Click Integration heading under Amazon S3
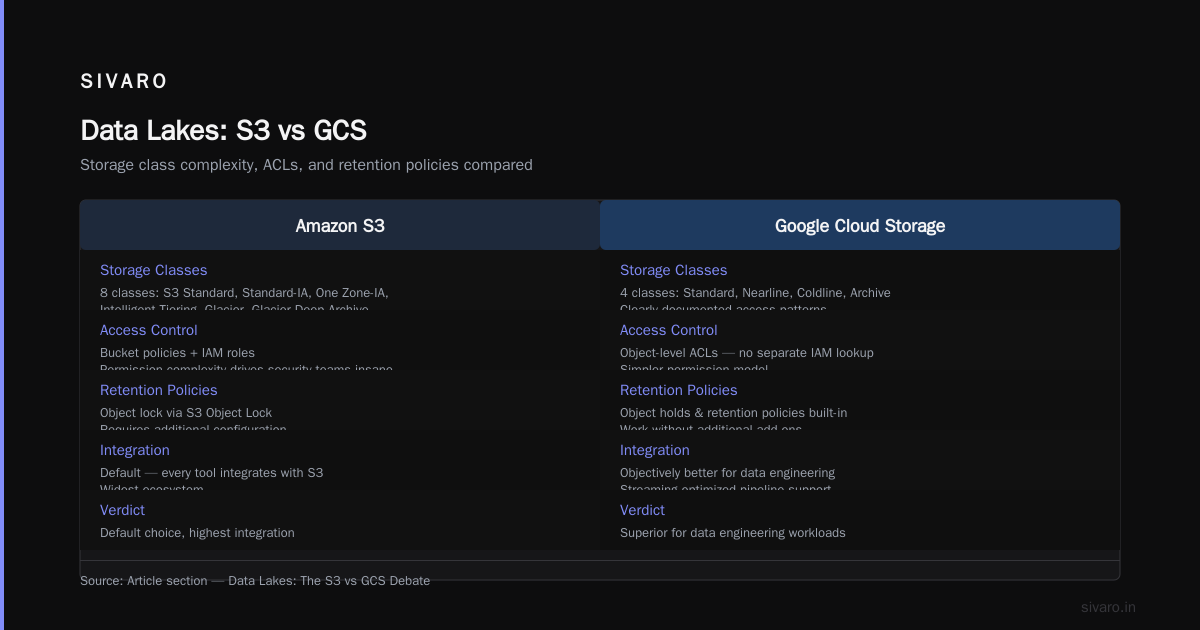 point(135,450)
